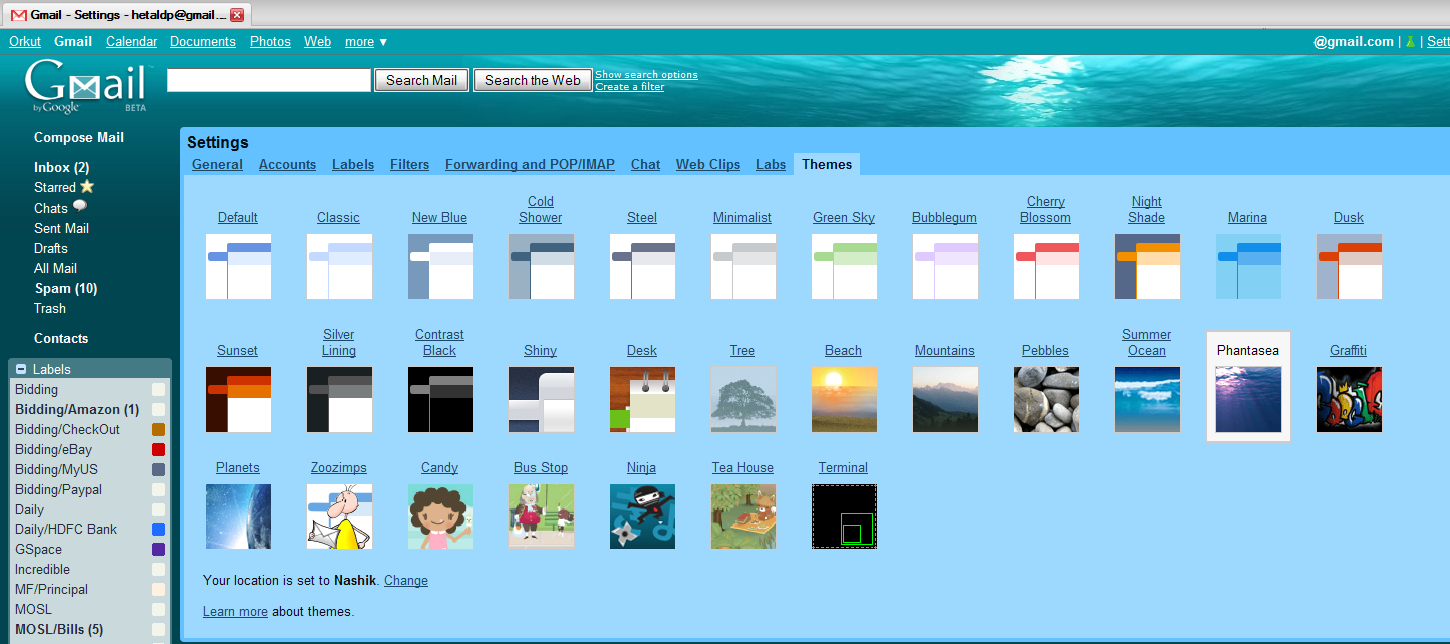Apply the Desk theme thumbnail

(642, 400)
